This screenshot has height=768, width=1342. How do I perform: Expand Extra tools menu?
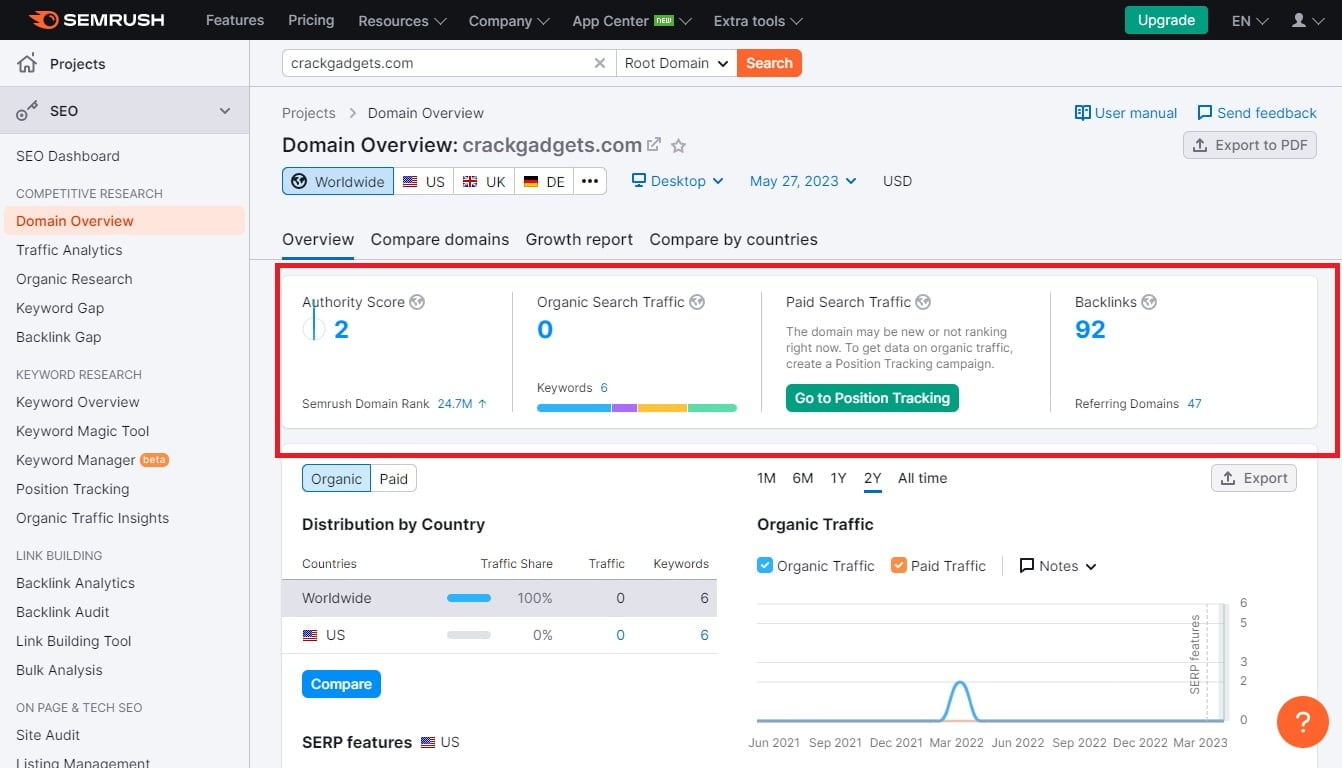coord(758,20)
